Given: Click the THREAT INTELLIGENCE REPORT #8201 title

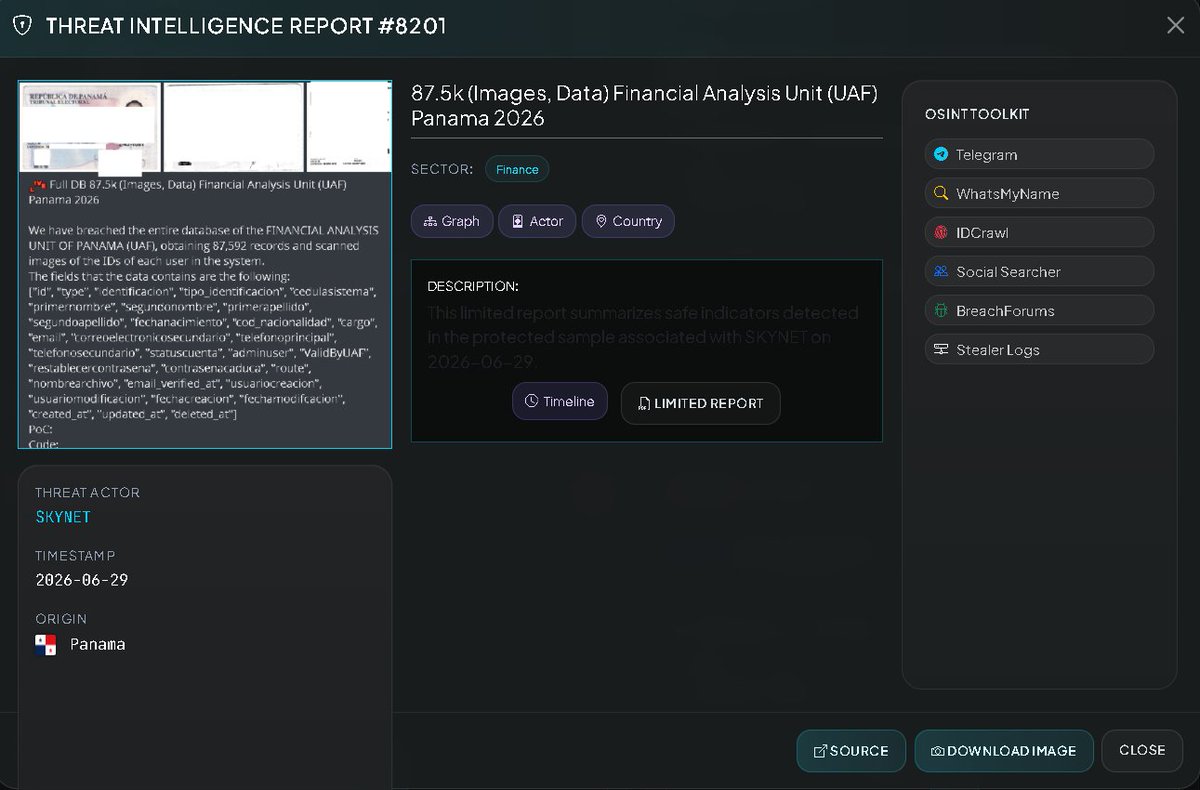Looking at the screenshot, I should (246, 26).
